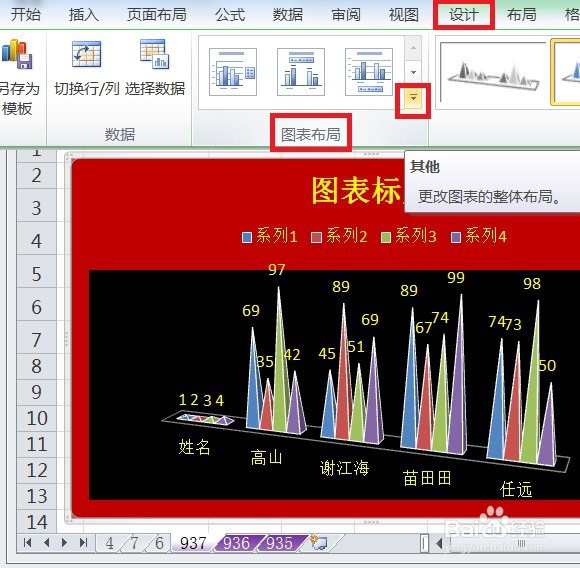Open the 开始 ribbon tab

click(x=26, y=15)
